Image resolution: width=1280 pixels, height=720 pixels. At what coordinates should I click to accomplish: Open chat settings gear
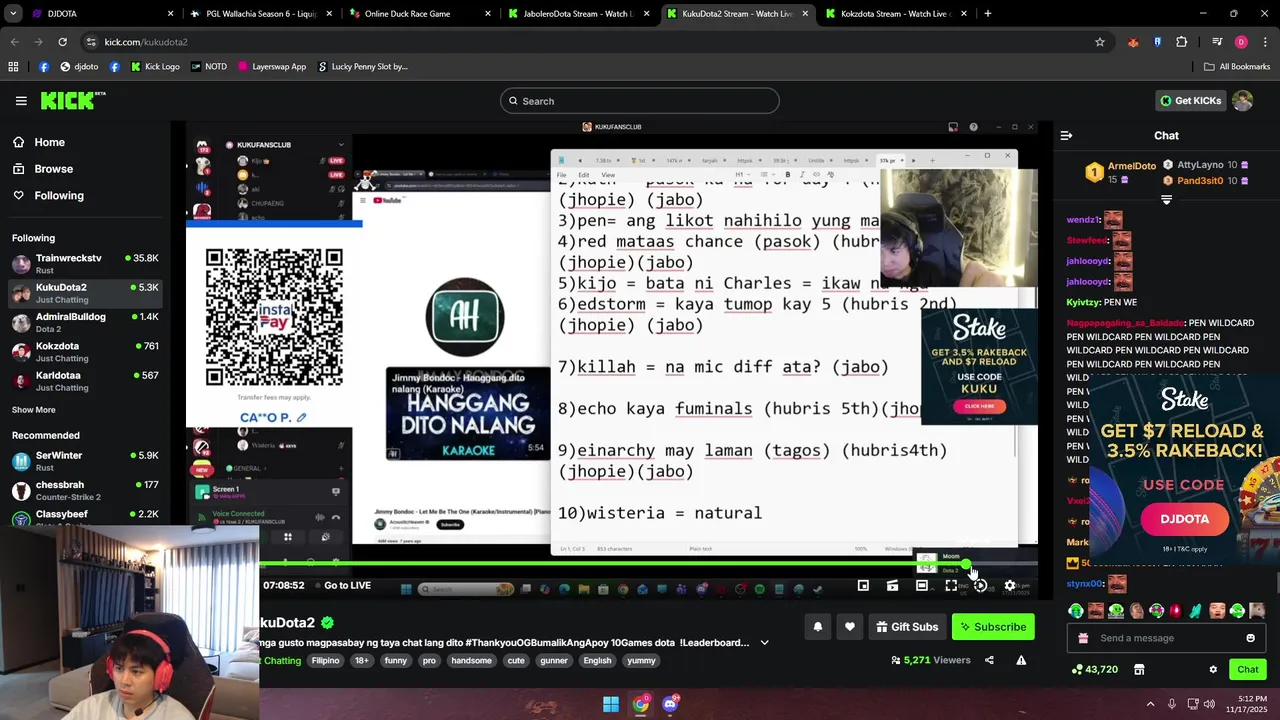click(x=1213, y=670)
